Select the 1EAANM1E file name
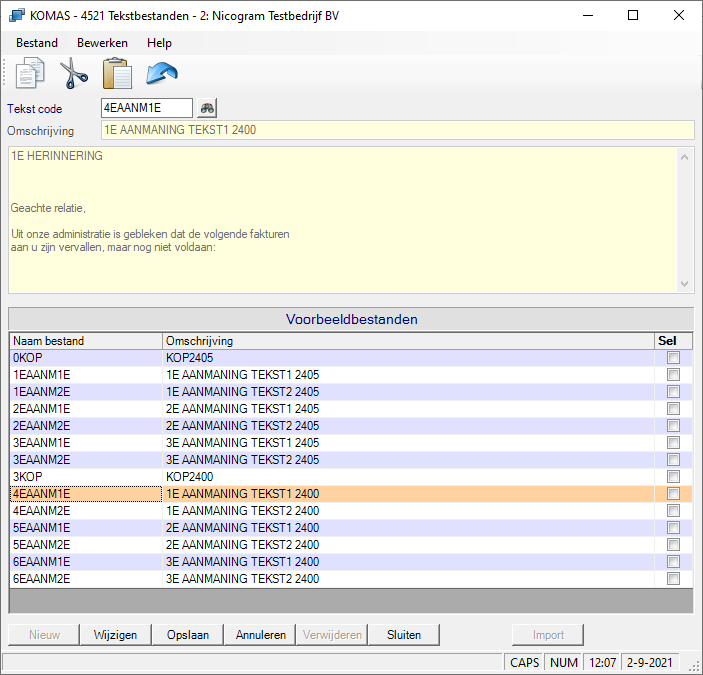 42,375
